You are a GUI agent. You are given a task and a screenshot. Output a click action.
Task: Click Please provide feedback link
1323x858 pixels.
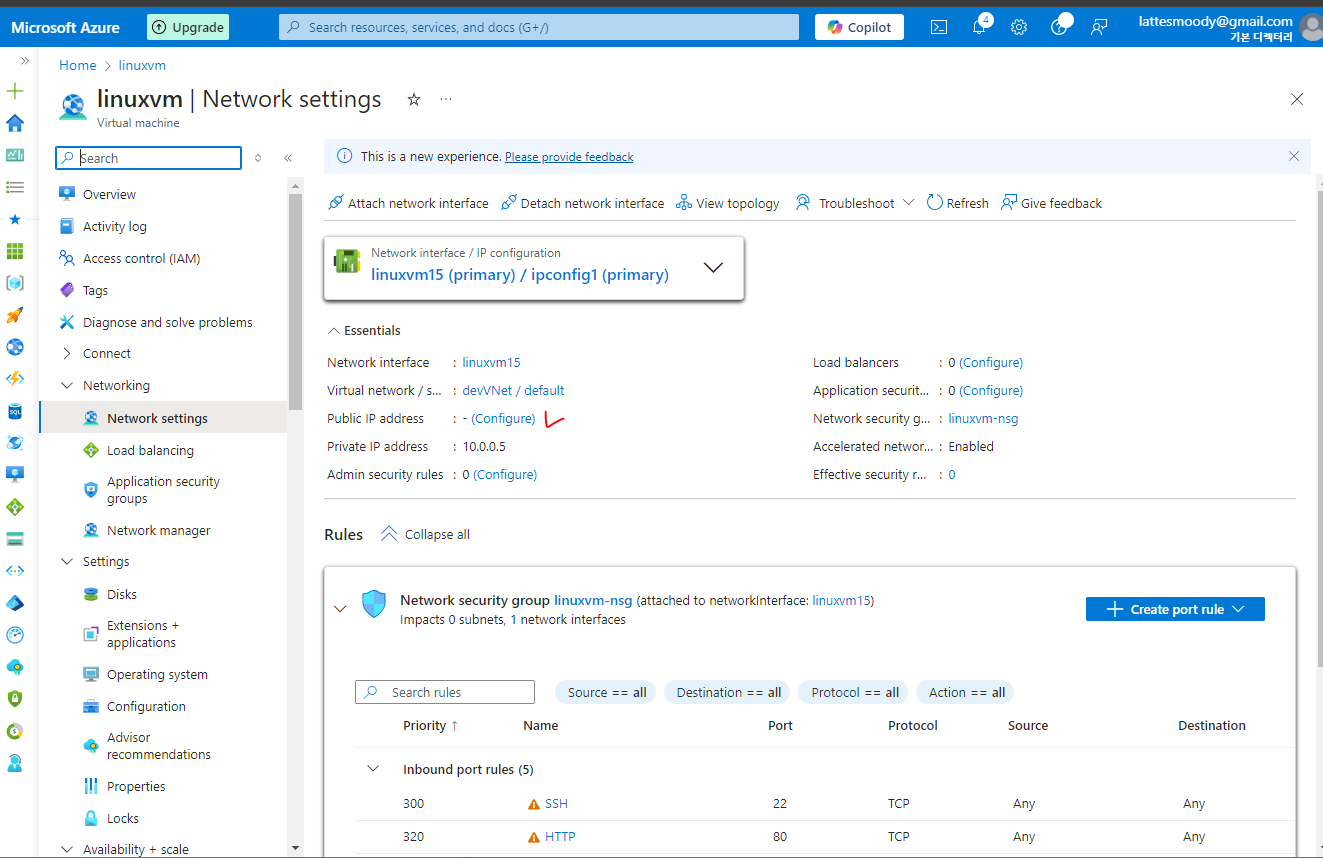click(x=569, y=157)
